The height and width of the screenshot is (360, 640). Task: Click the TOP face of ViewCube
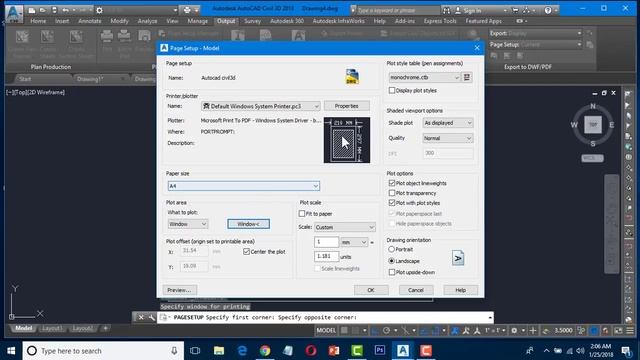(593, 124)
